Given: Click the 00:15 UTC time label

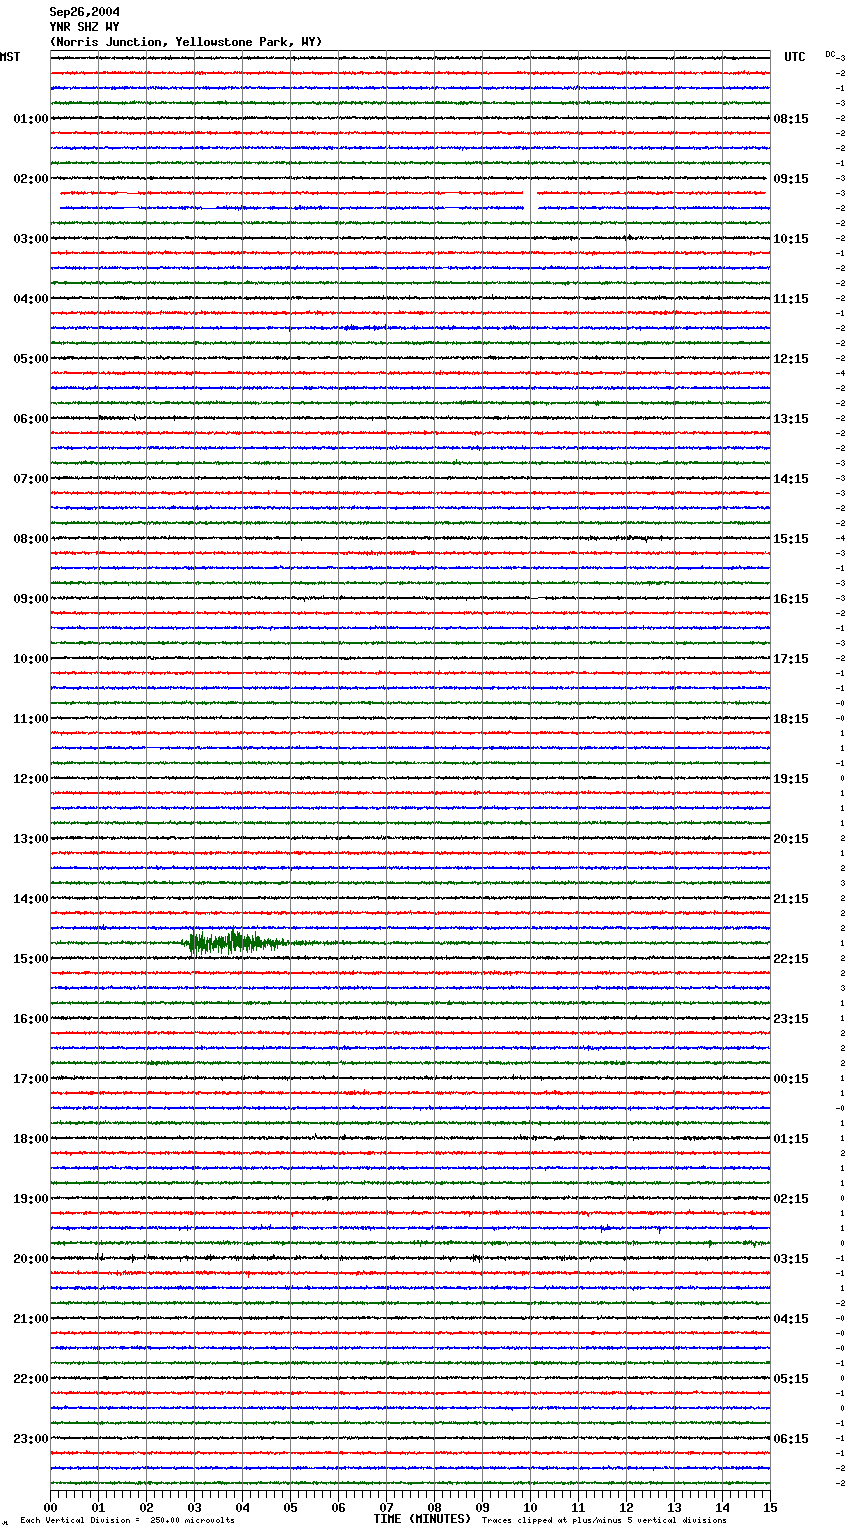Looking at the screenshot, I should pyautogui.click(x=791, y=1079).
